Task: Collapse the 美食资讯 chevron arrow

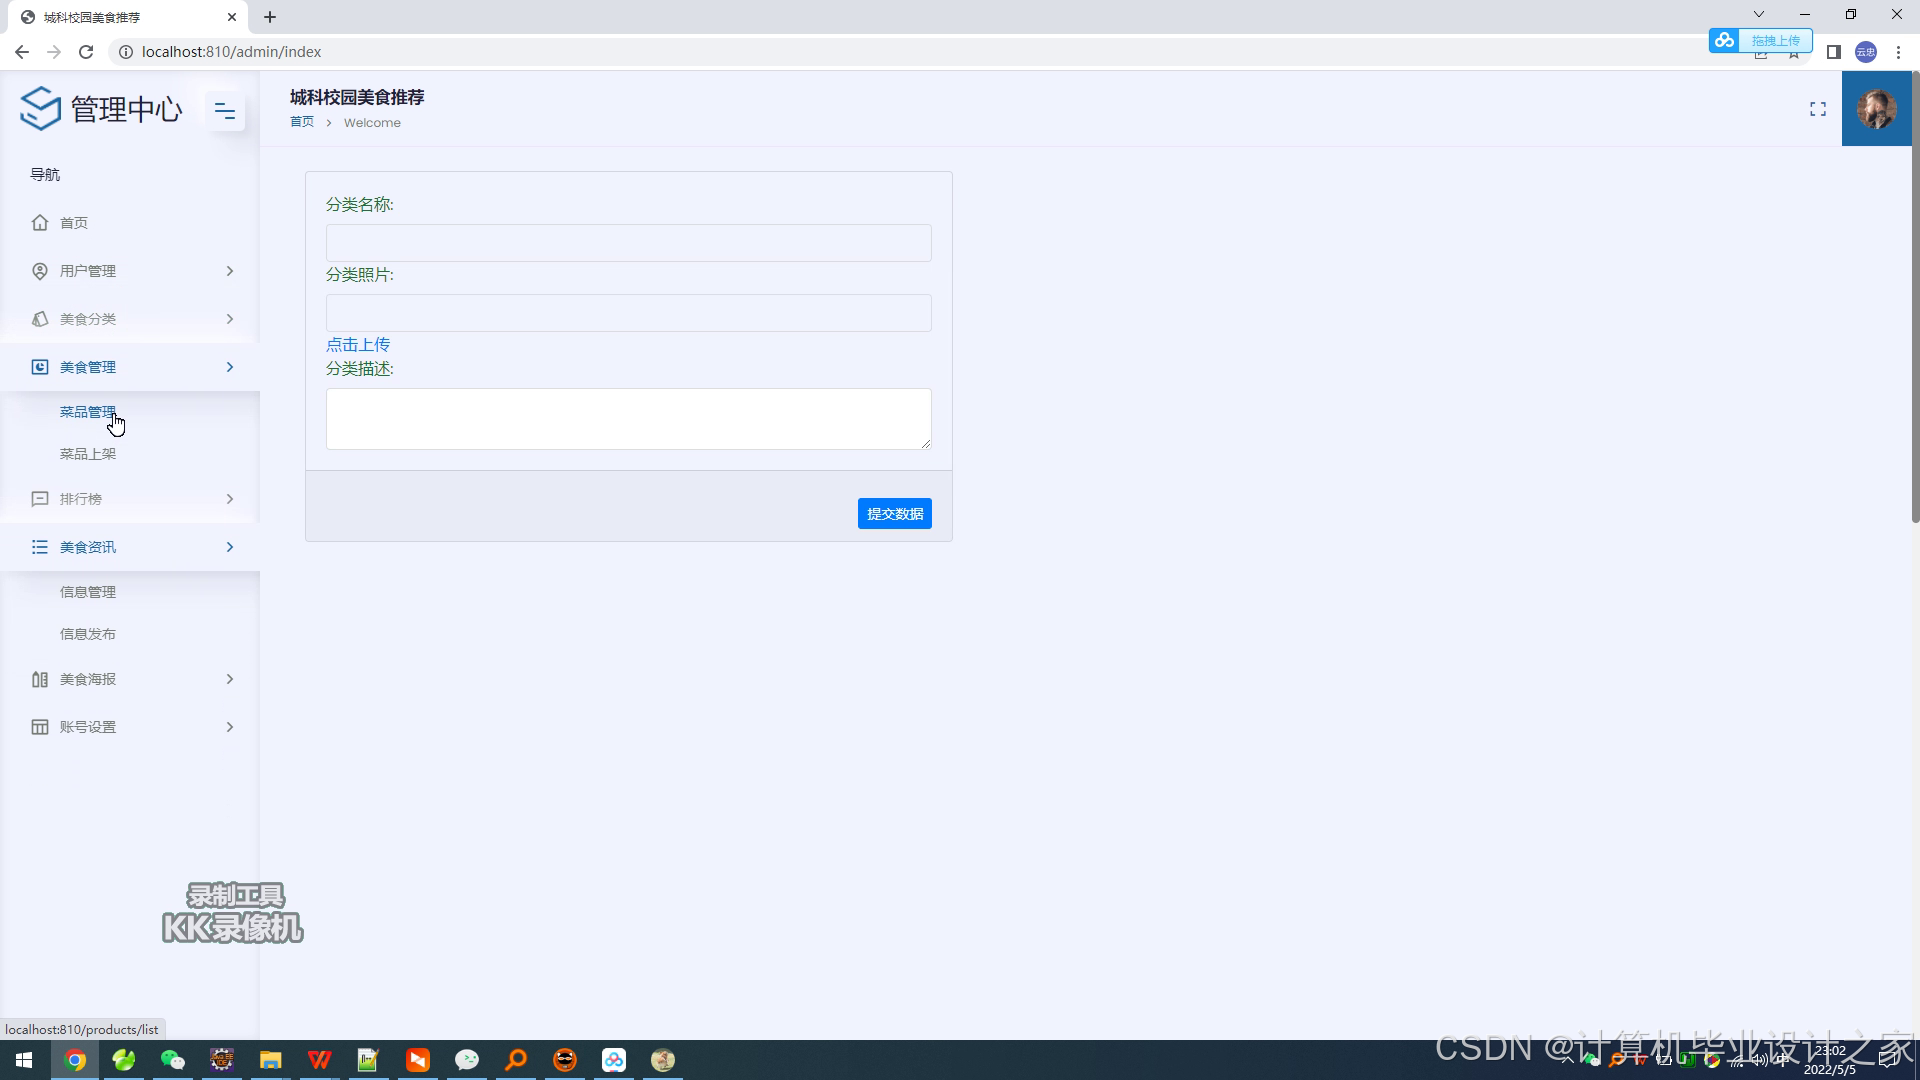Action: (230, 547)
